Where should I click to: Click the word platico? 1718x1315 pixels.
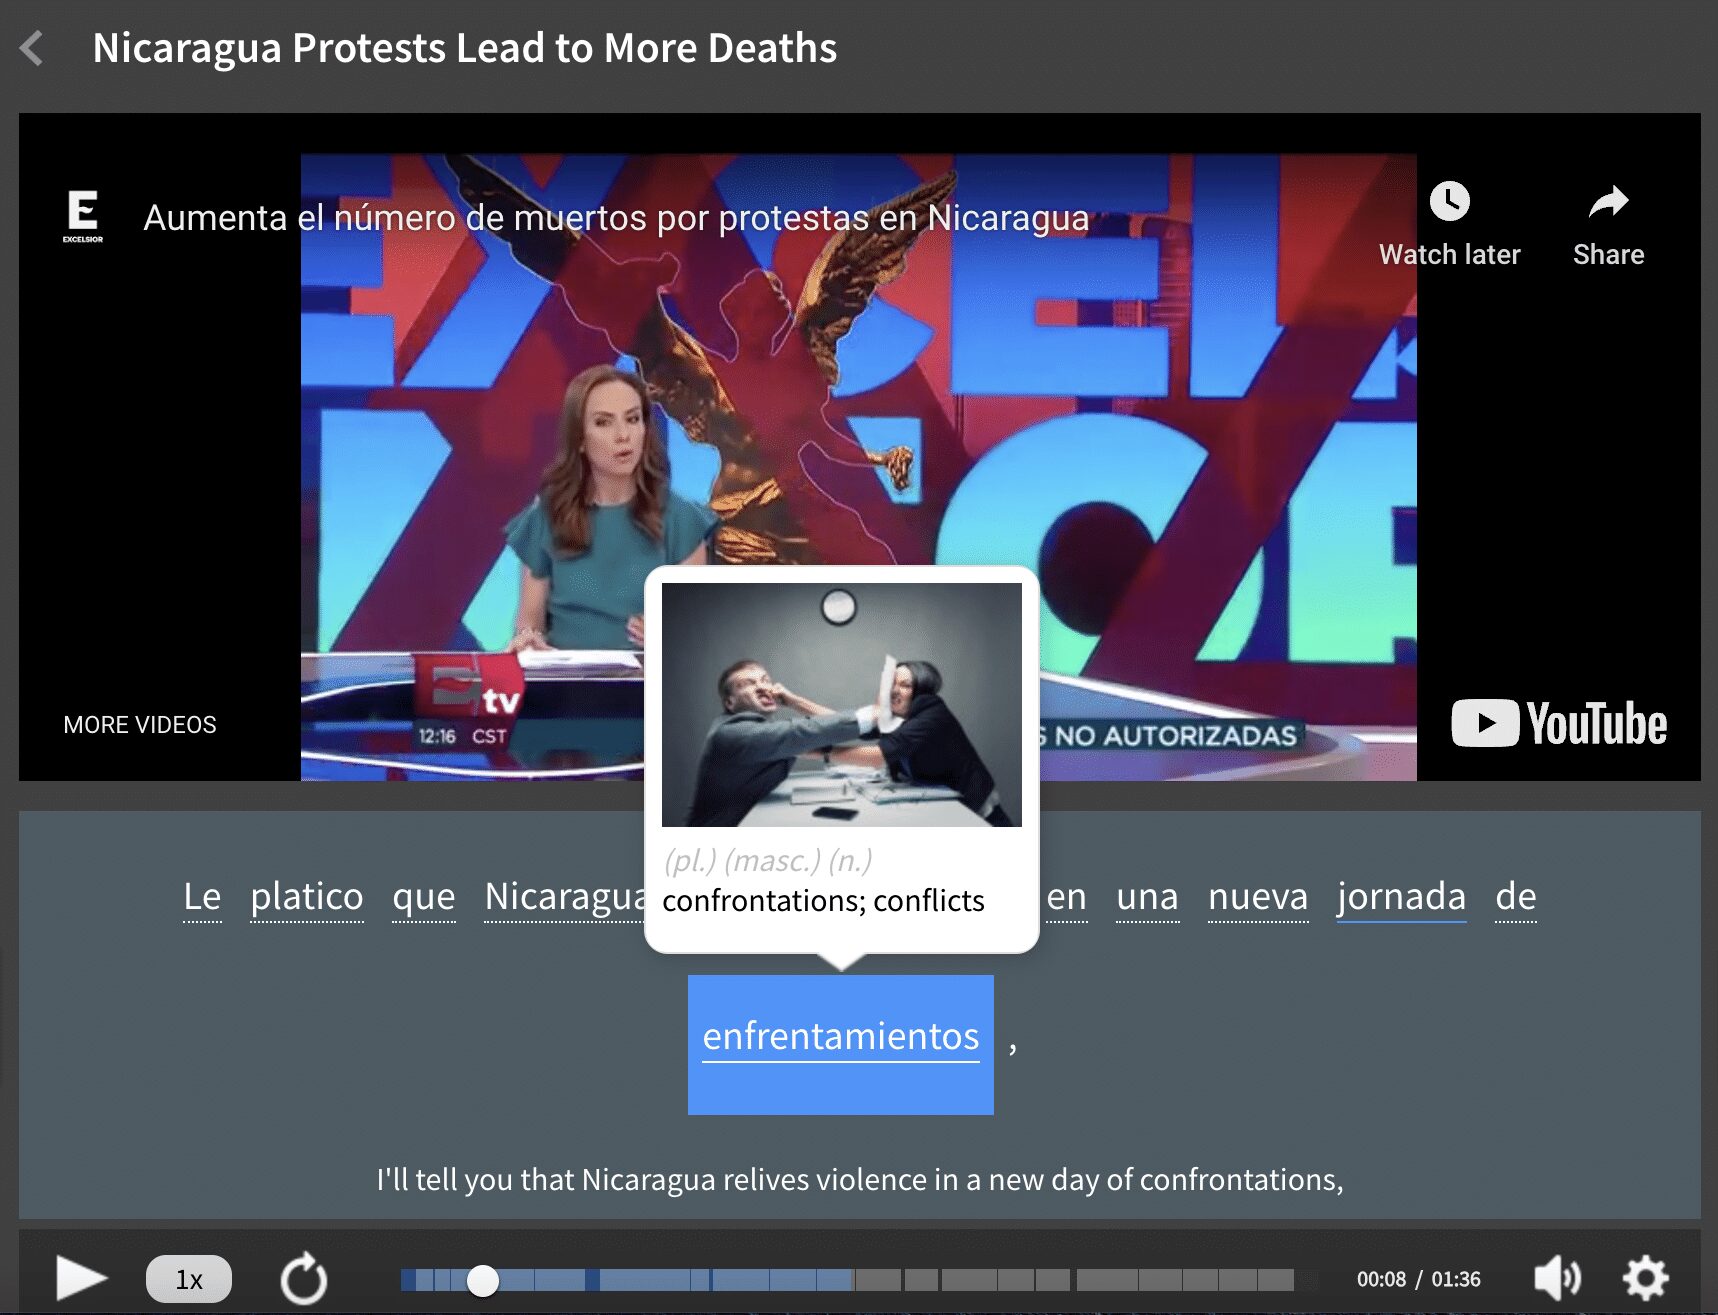[307, 897]
